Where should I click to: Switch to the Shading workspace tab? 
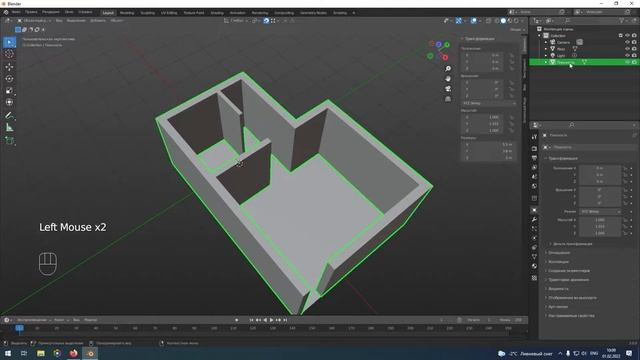pyautogui.click(x=217, y=13)
